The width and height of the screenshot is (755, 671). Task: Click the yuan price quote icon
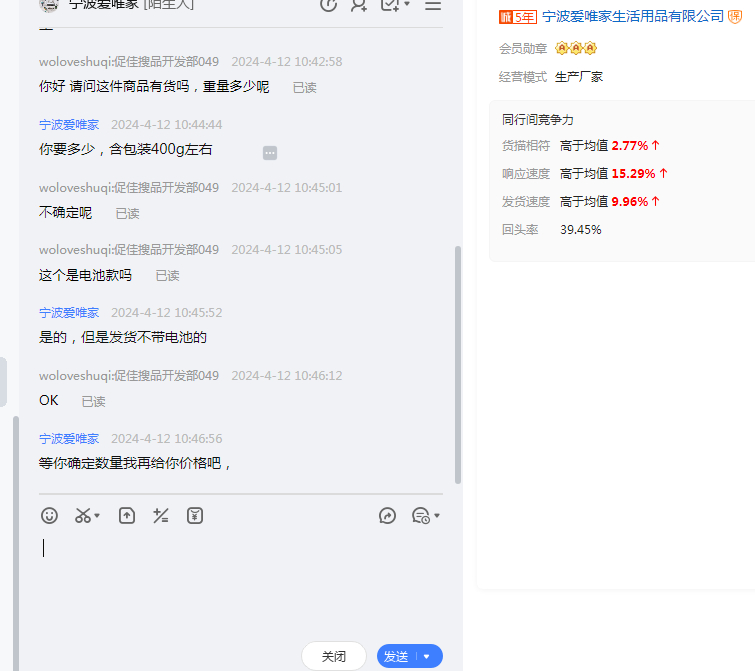tap(195, 516)
